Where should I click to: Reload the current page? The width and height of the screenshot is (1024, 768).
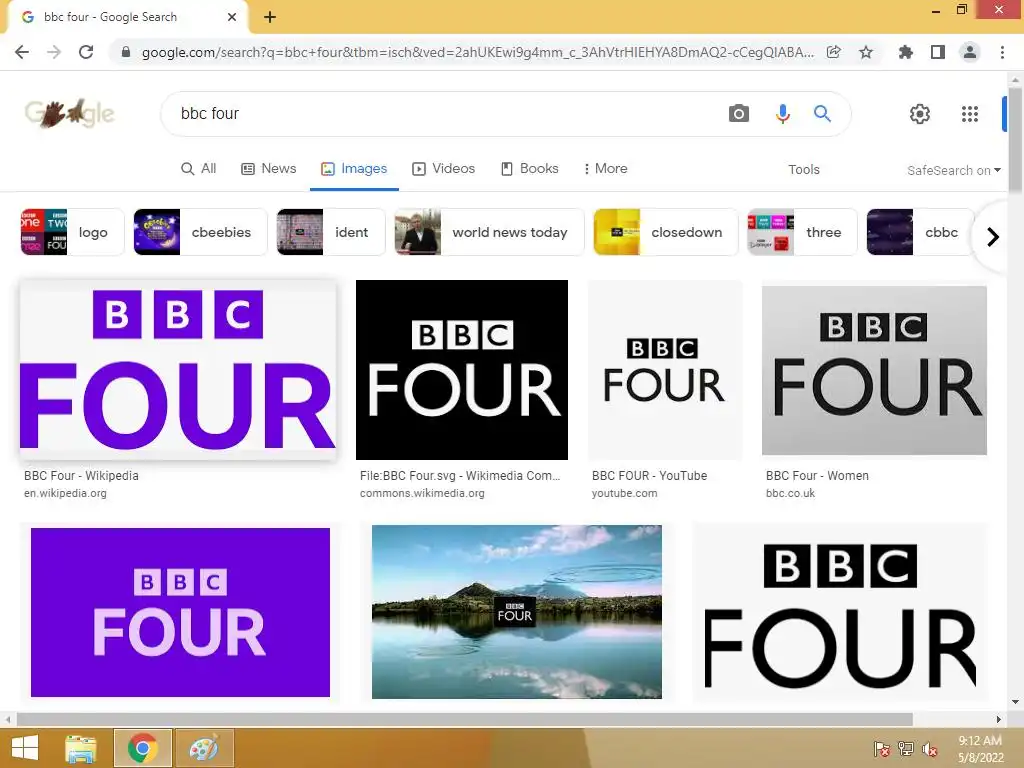86,52
